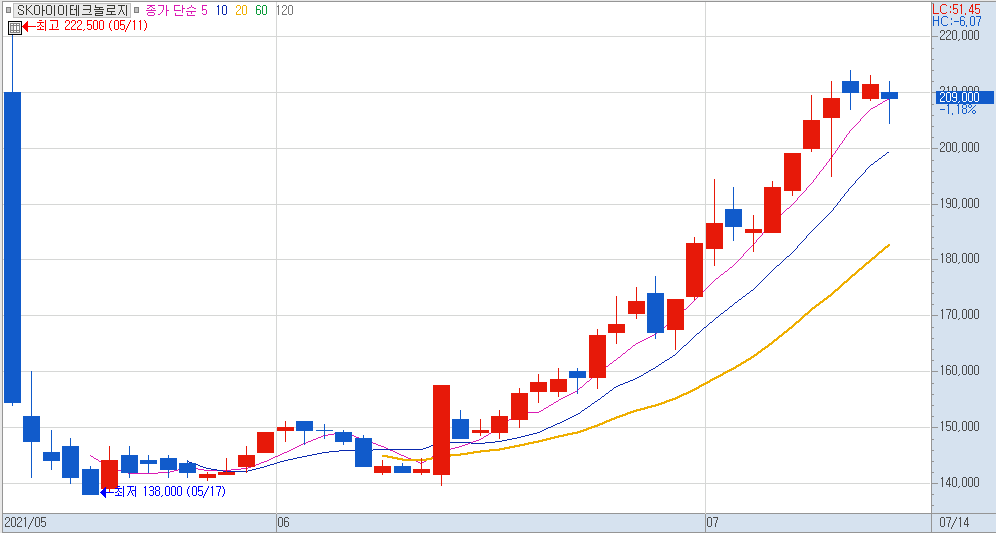Click the square marker before 종가 단순

click(x=136, y=11)
